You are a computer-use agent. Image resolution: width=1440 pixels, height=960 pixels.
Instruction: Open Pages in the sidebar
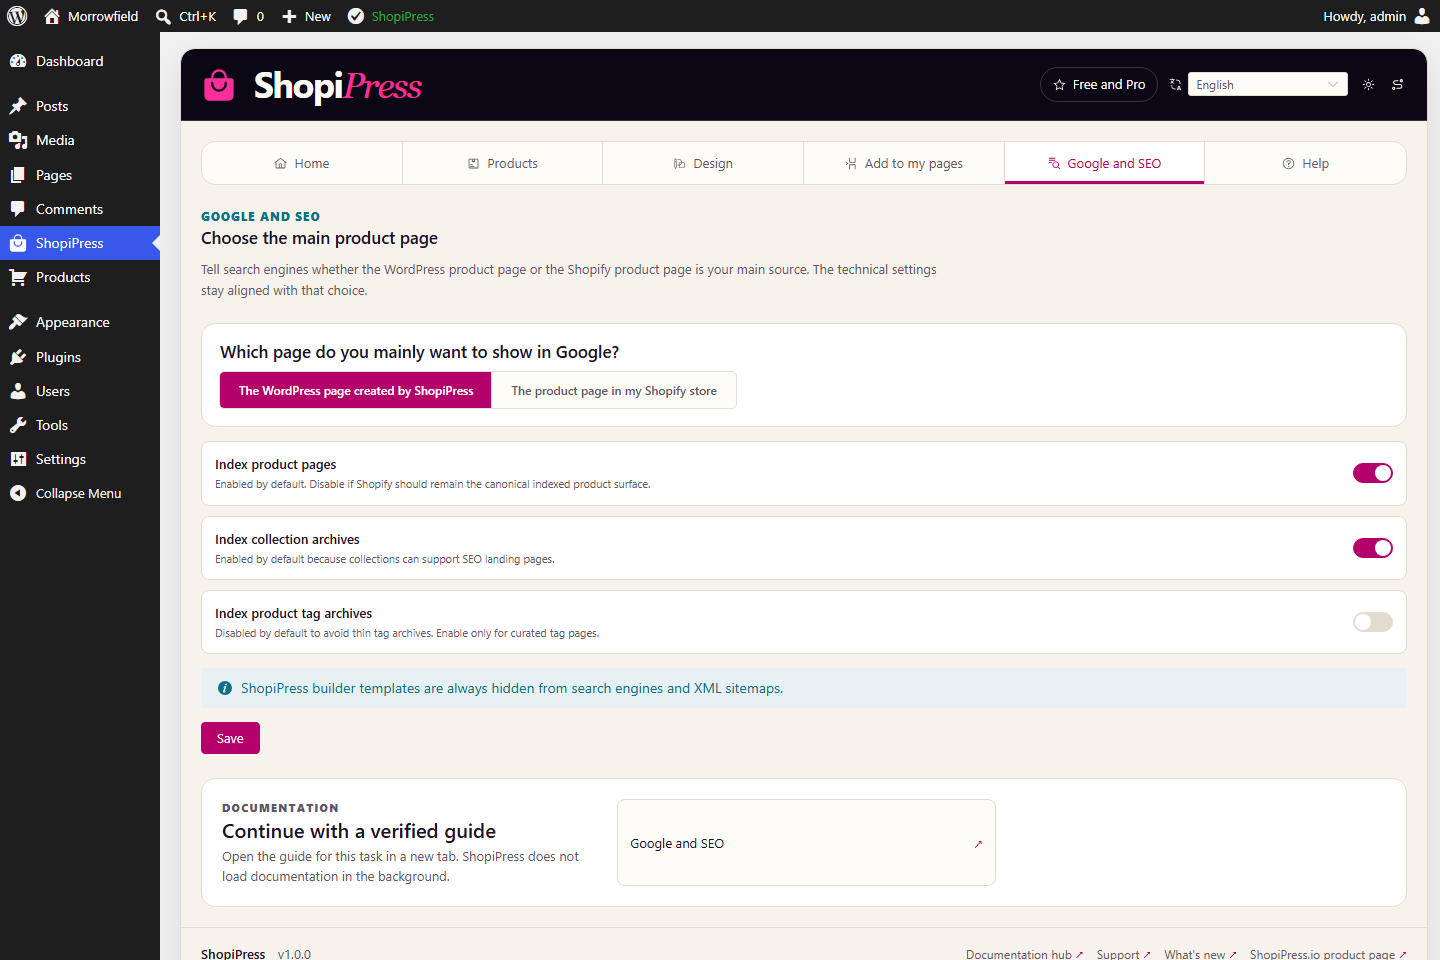[x=80, y=175]
